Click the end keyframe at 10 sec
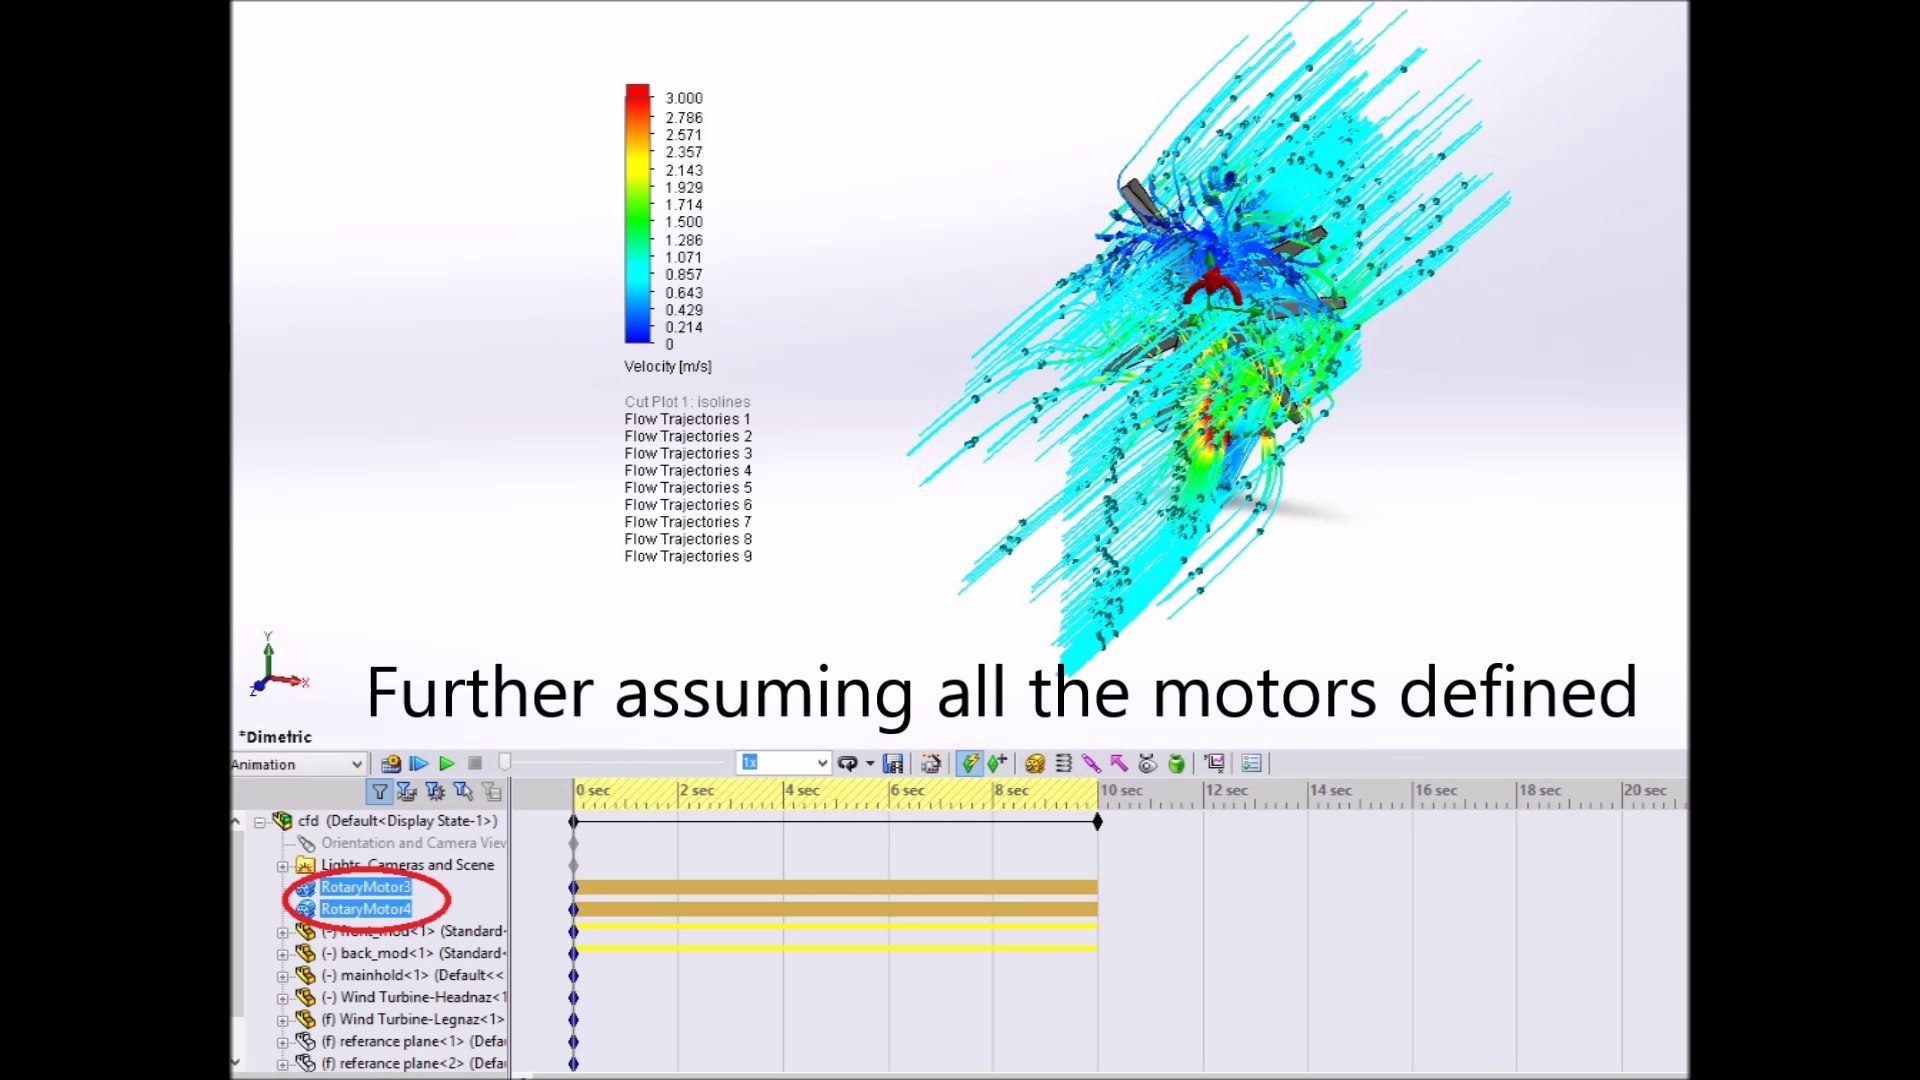 tap(1097, 822)
